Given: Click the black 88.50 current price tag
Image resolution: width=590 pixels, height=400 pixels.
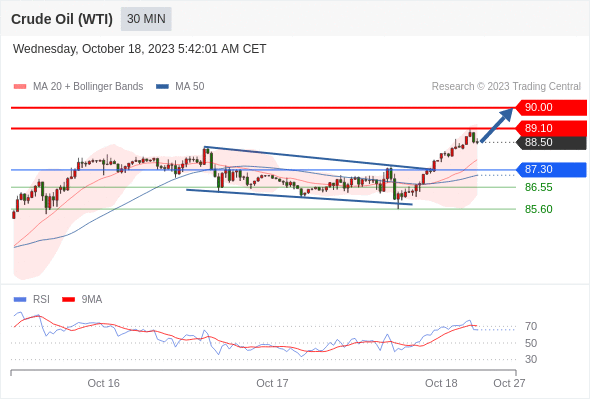Looking at the screenshot, I should [x=551, y=143].
